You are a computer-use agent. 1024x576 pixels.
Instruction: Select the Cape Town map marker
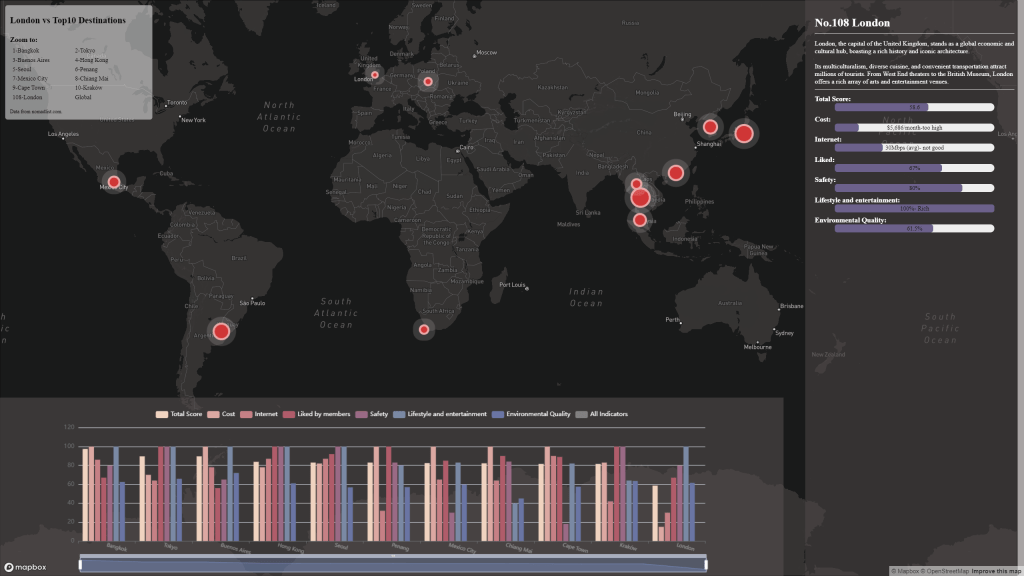pos(423,329)
